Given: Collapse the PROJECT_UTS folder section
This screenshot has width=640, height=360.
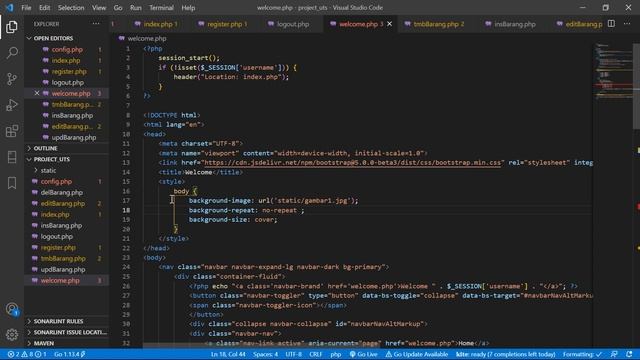Looking at the screenshot, I should click(x=51, y=159).
